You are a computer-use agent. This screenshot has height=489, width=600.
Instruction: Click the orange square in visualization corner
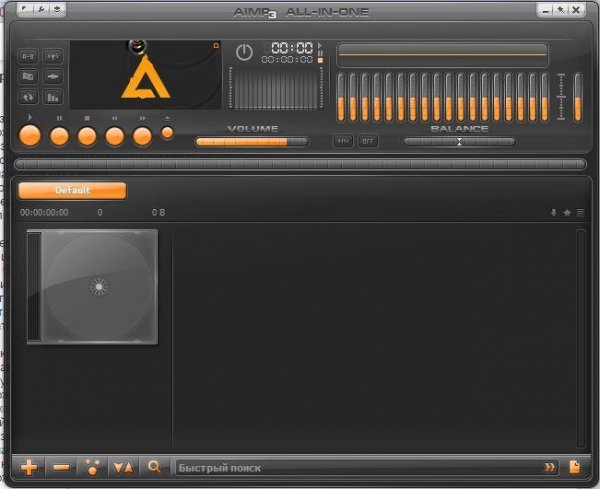pos(216,46)
